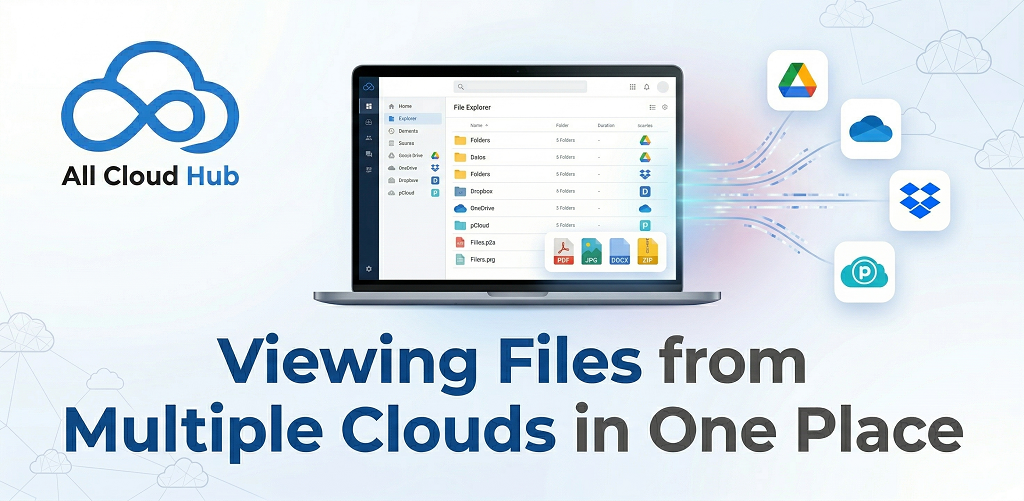The width and height of the screenshot is (1024, 501).
Task: Click the large OneDrive cloud icon tile
Action: click(870, 129)
